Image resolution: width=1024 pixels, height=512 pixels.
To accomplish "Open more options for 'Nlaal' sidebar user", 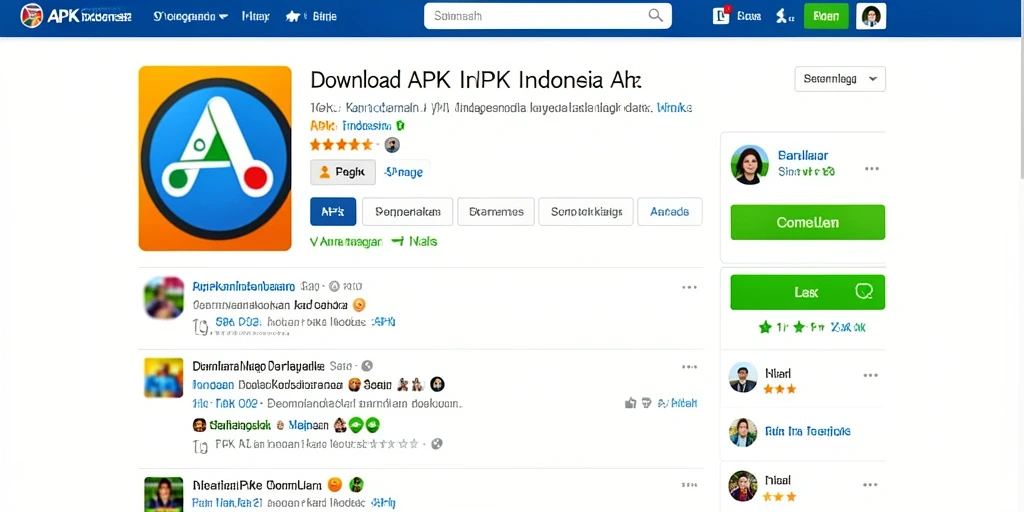I will 871,485.
